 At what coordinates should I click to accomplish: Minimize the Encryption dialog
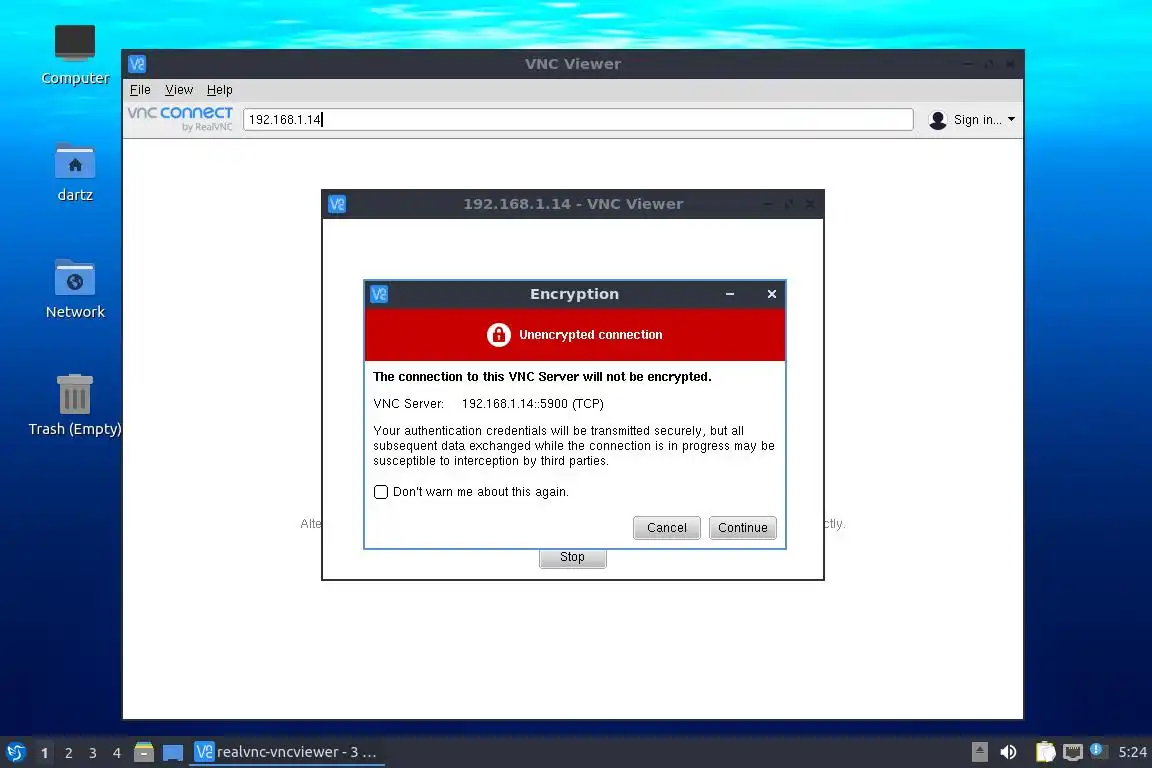[730, 294]
